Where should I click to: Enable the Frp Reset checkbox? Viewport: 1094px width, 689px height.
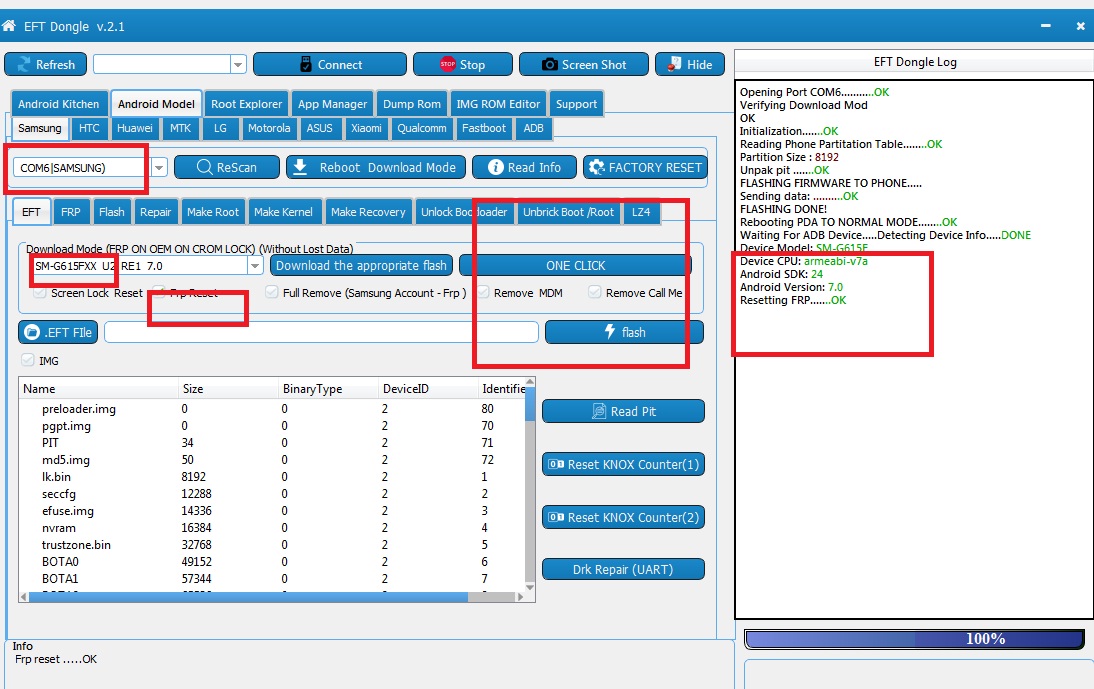tap(159, 292)
